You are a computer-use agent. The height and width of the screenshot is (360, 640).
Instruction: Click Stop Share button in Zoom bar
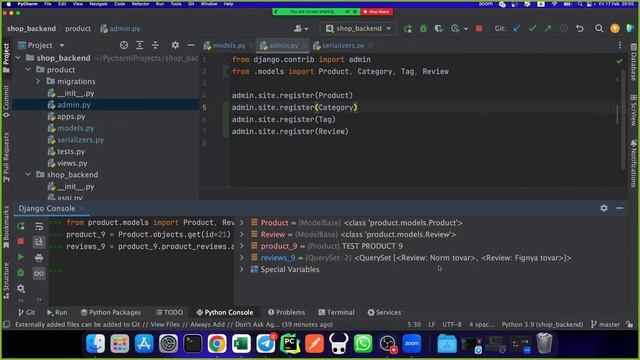coord(376,12)
